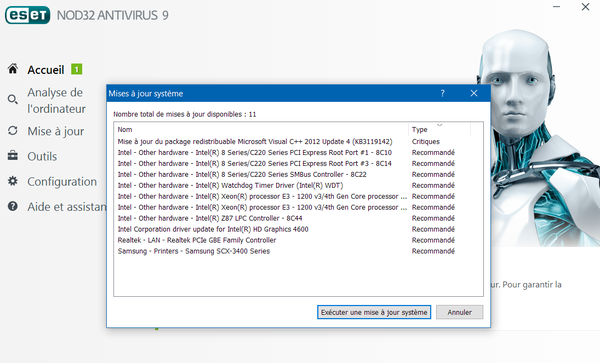
Task: Click the refresh icon beside Mise à jour
Action: (x=13, y=130)
